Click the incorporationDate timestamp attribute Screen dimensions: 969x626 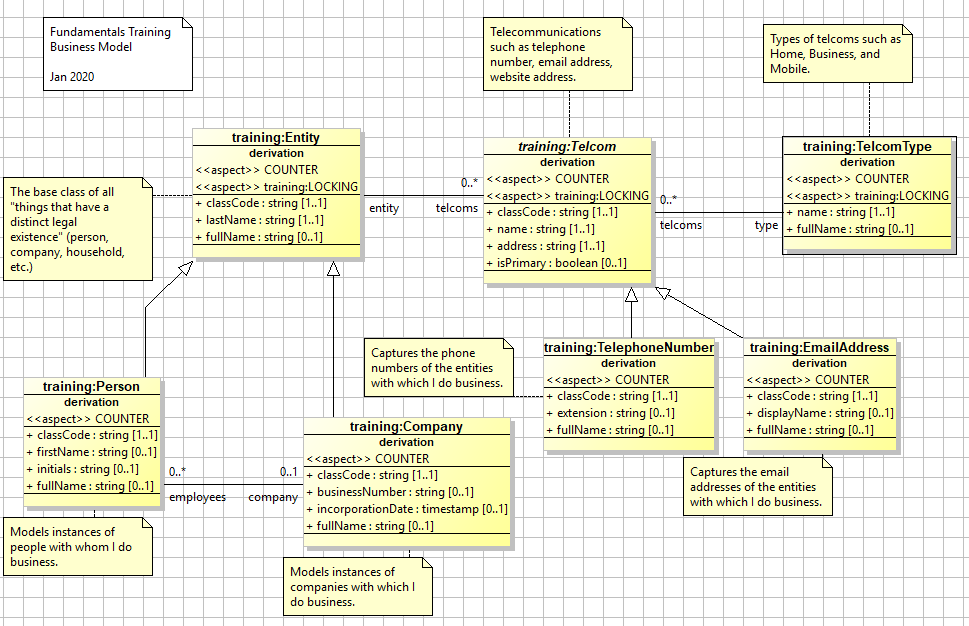coord(410,509)
